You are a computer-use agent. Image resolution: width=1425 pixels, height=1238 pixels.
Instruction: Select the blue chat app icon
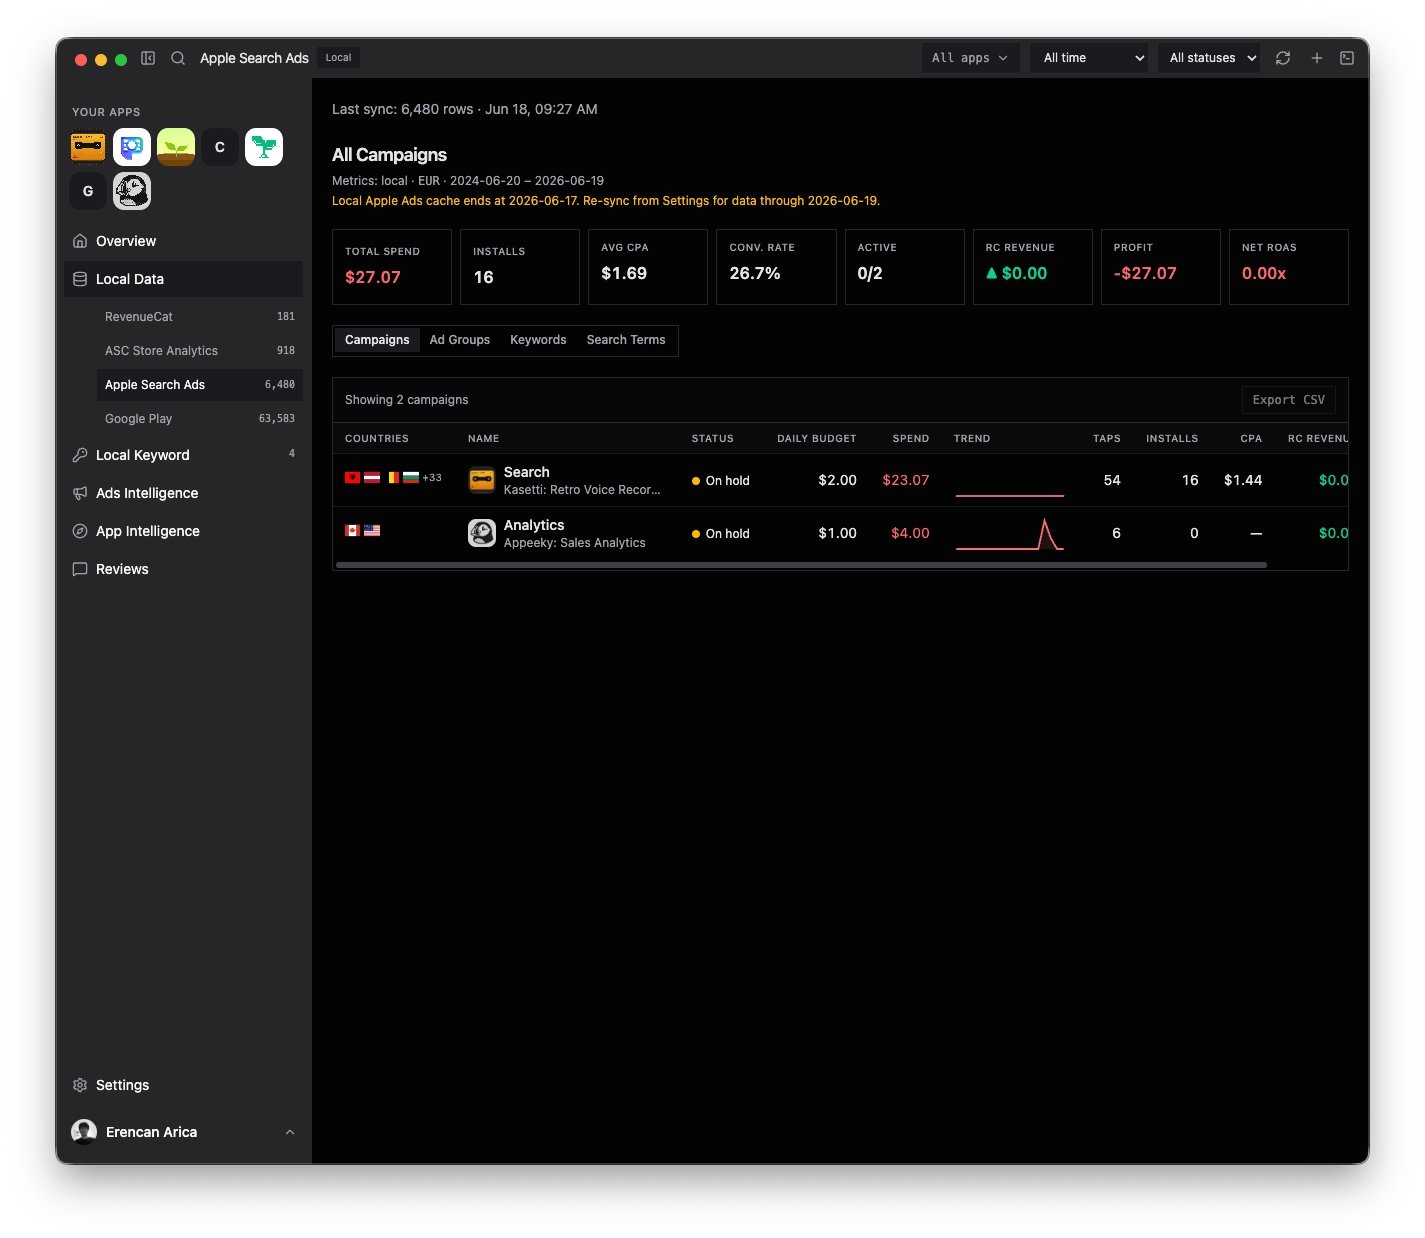[x=132, y=147]
